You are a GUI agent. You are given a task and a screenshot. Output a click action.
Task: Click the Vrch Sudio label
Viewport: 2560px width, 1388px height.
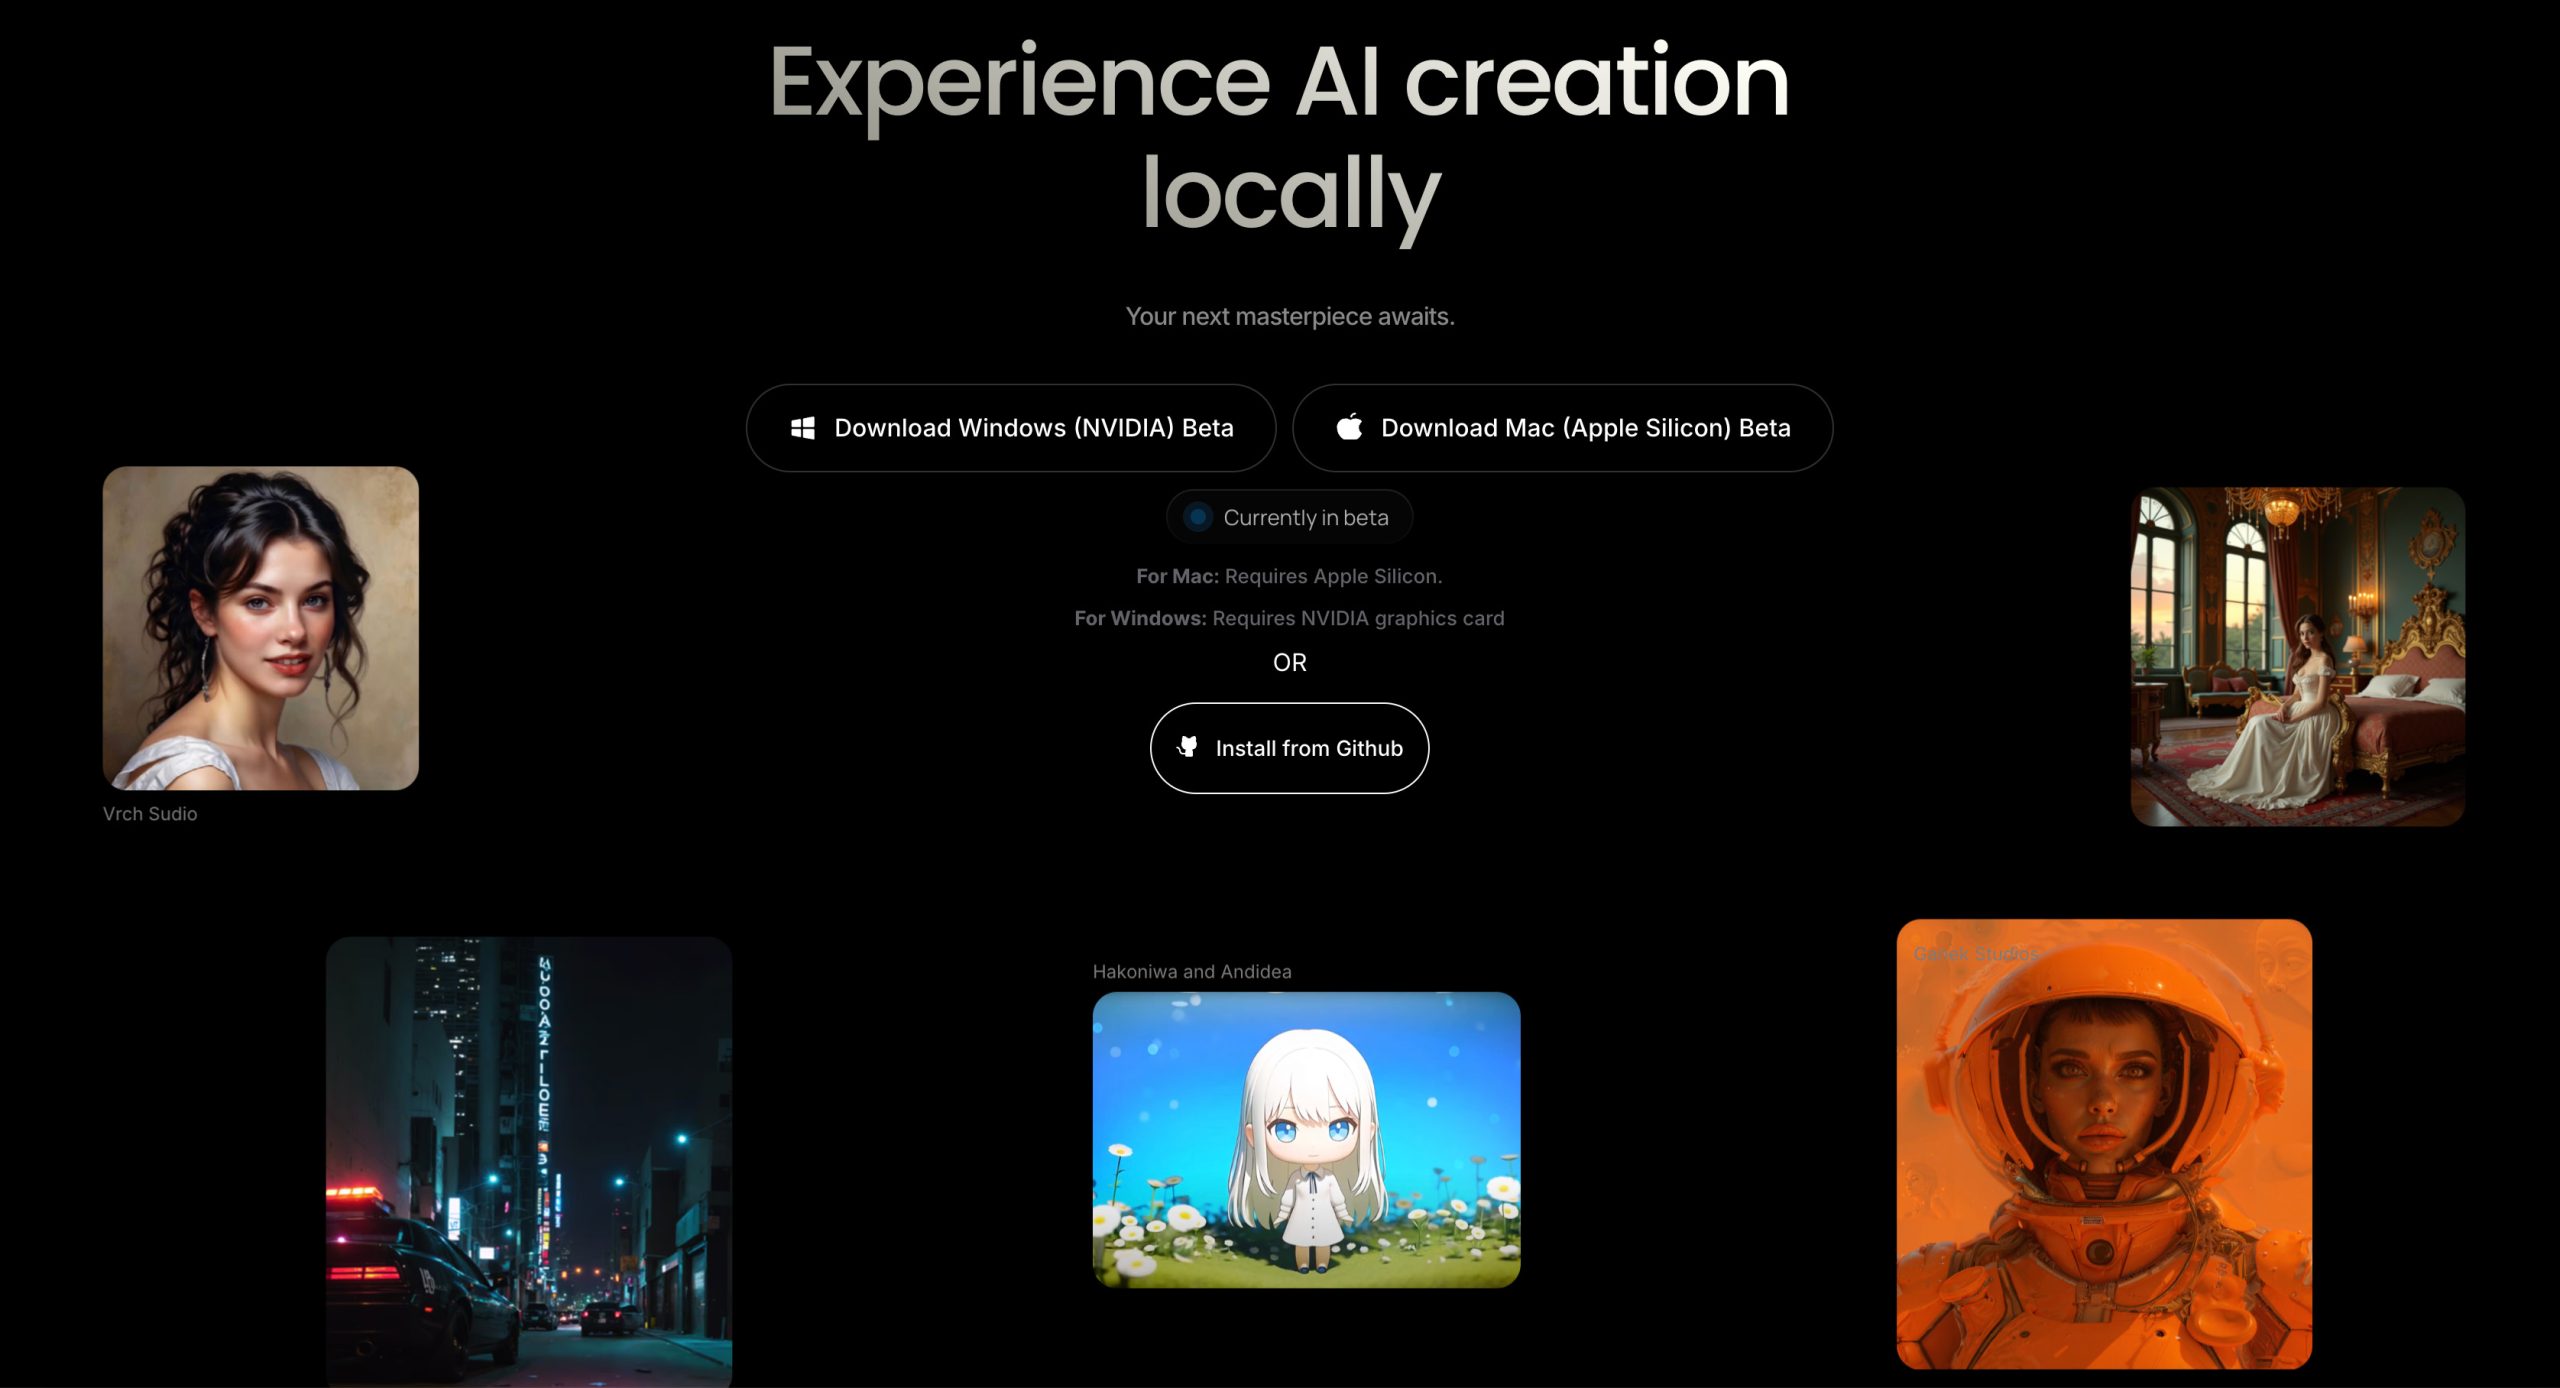(x=150, y=813)
